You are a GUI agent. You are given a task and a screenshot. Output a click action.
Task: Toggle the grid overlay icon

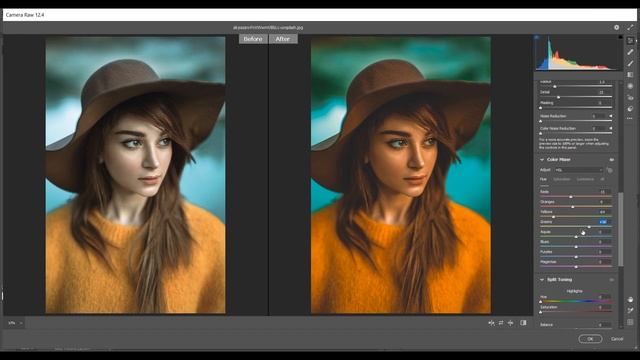point(630,322)
